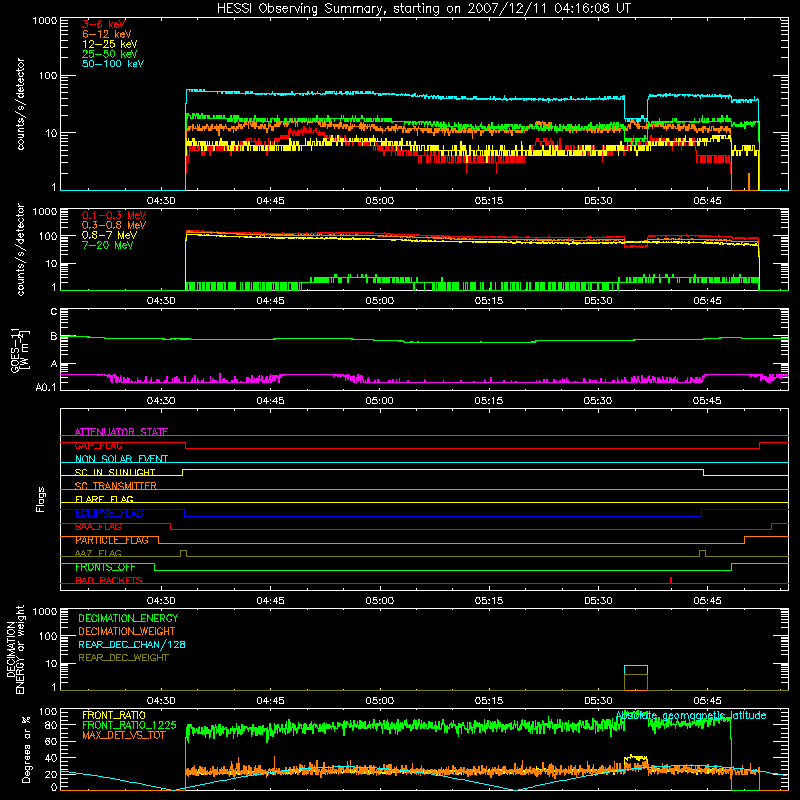Click the A0.1 flux level label
The width and height of the screenshot is (800, 800).
(46, 387)
